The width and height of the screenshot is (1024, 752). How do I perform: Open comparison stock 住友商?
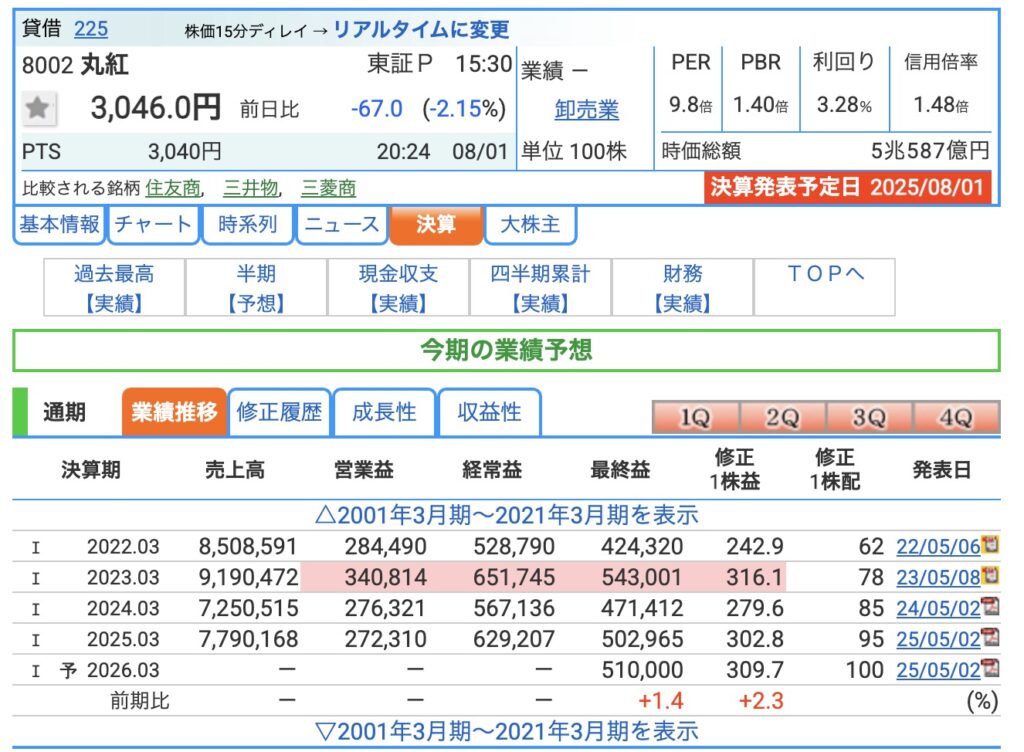[173, 188]
